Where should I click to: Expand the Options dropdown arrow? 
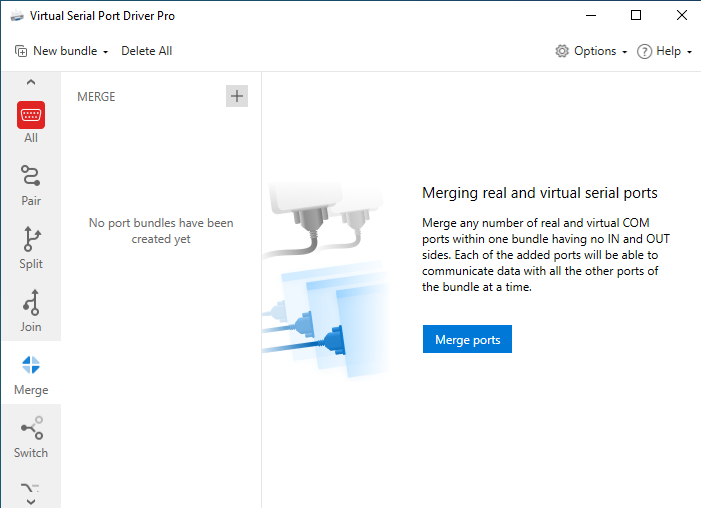[x=625, y=52]
